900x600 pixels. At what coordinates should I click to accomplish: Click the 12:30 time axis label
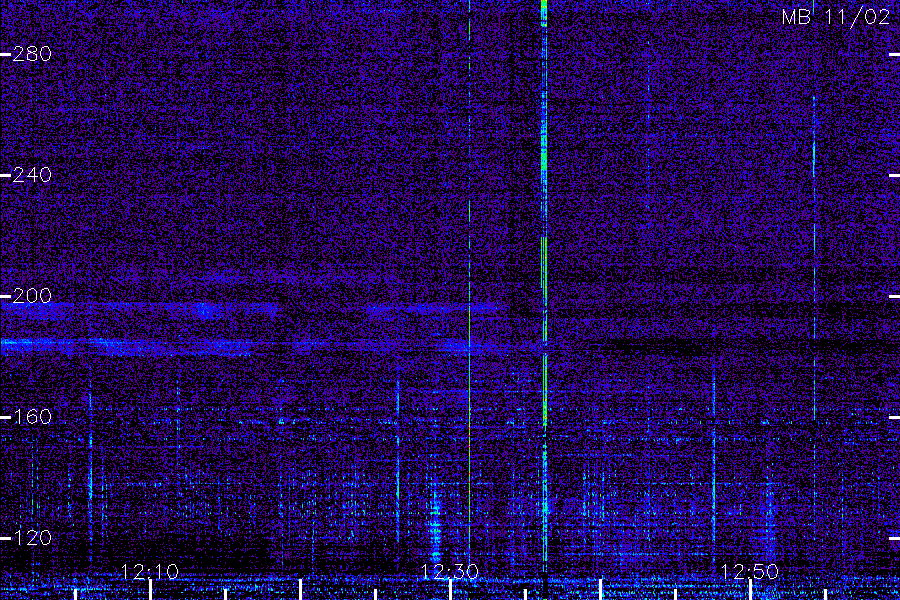point(449,571)
